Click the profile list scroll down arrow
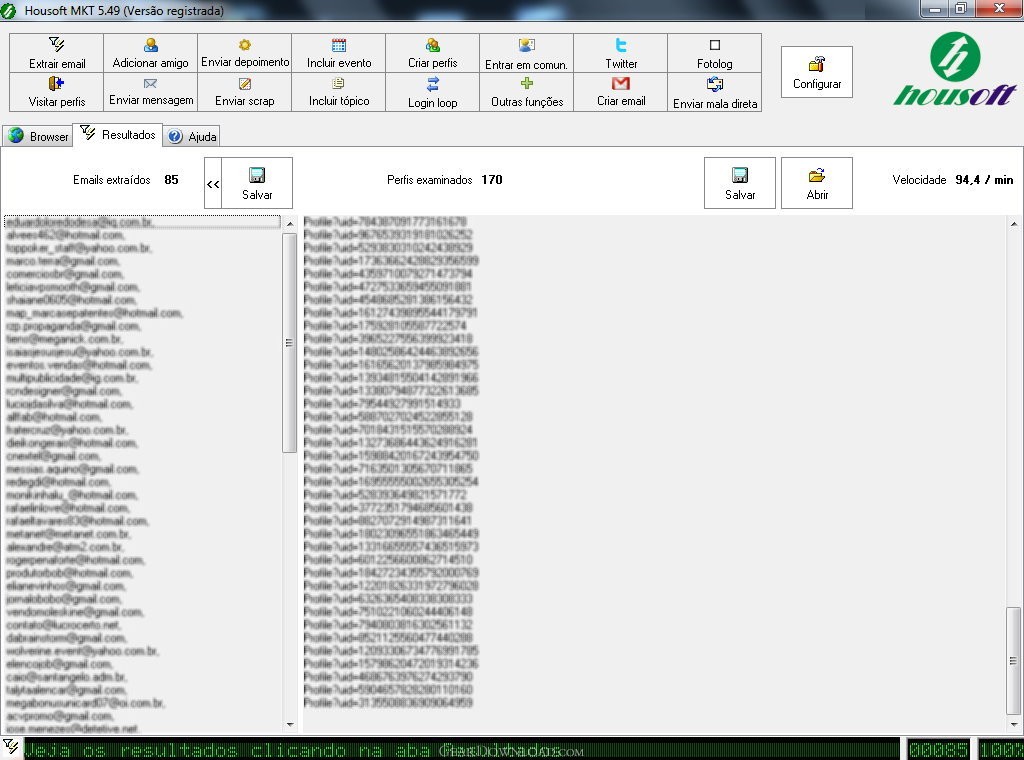 click(x=1014, y=724)
